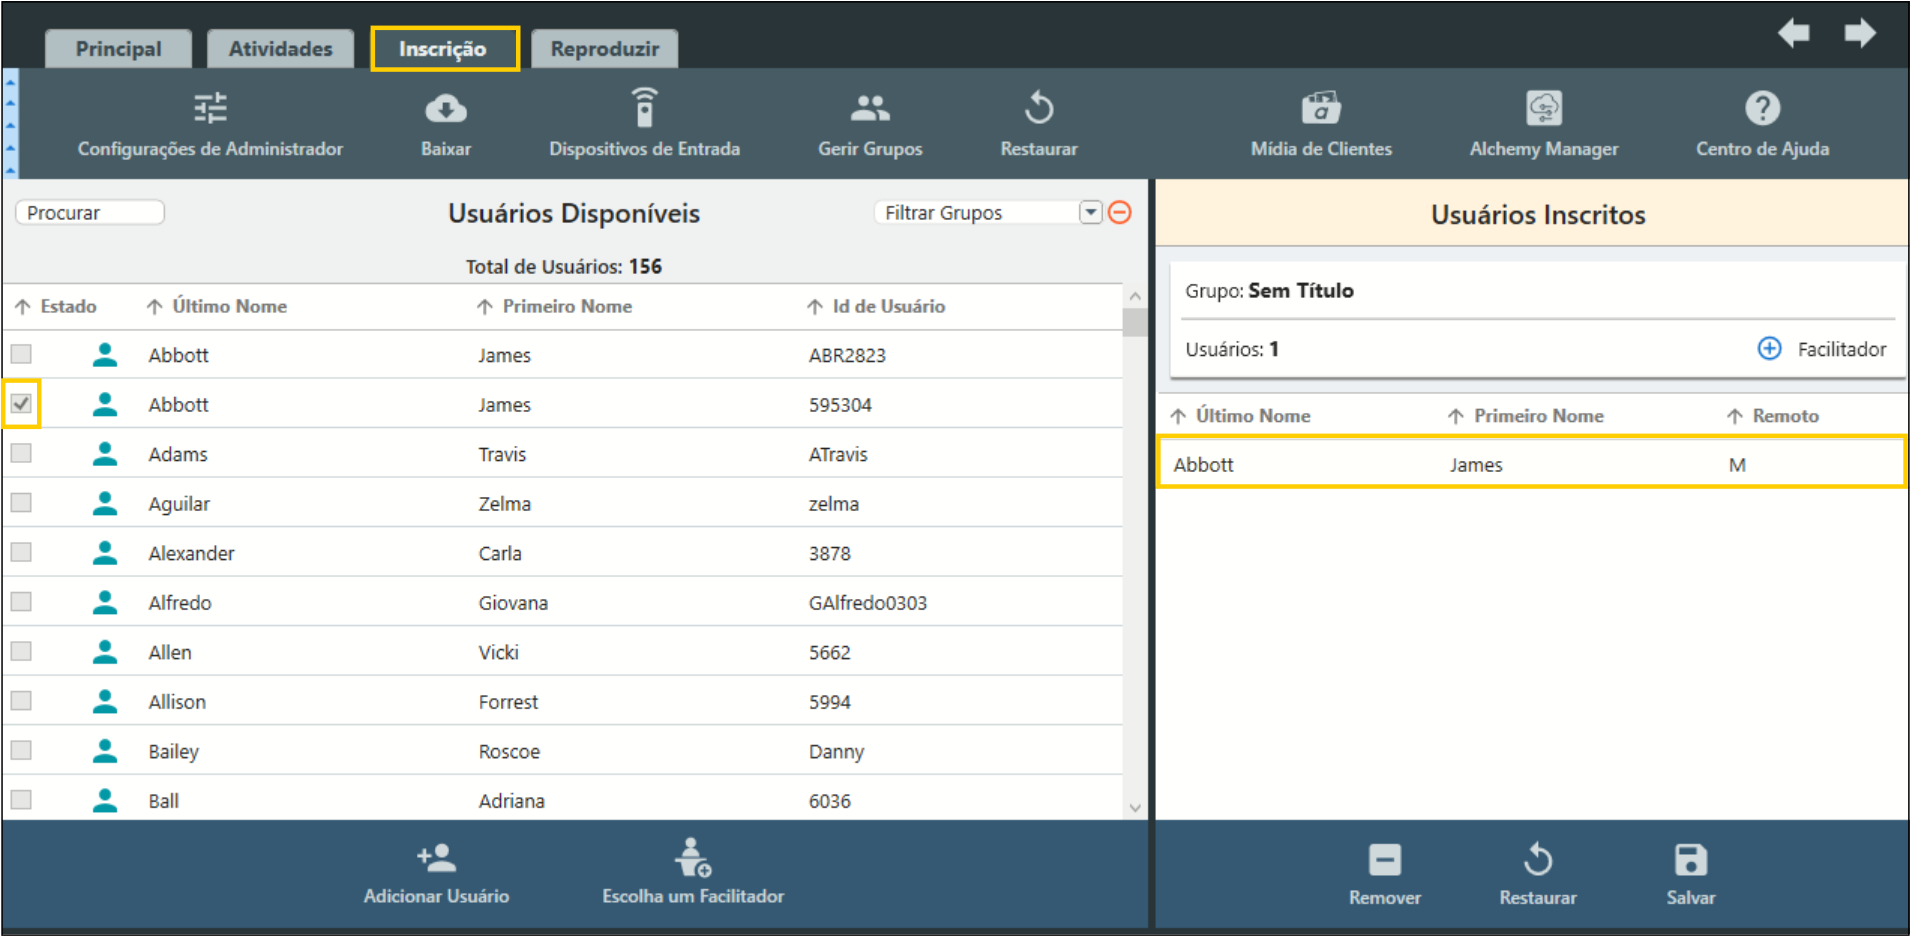
Task: Check the checkbox for Adams Travis
Action: (21, 453)
